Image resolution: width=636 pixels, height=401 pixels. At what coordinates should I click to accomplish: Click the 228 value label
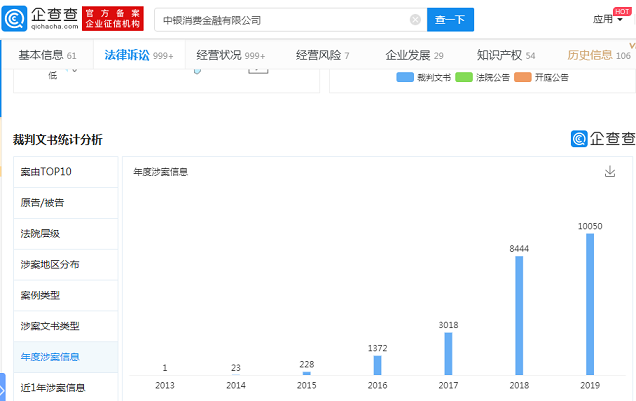[307, 365]
